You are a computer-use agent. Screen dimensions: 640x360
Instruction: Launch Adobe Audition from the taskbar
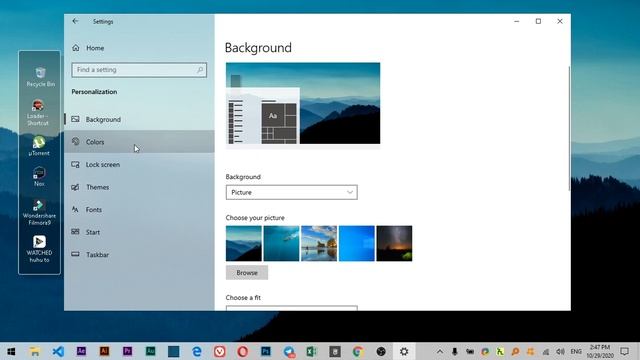pyautogui.click(x=150, y=351)
